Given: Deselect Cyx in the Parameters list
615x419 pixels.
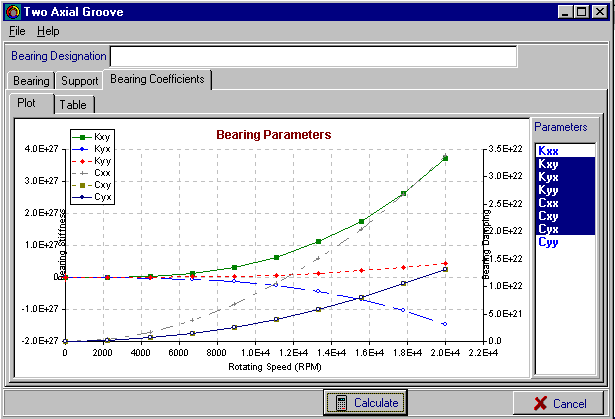Looking at the screenshot, I should (x=549, y=228).
